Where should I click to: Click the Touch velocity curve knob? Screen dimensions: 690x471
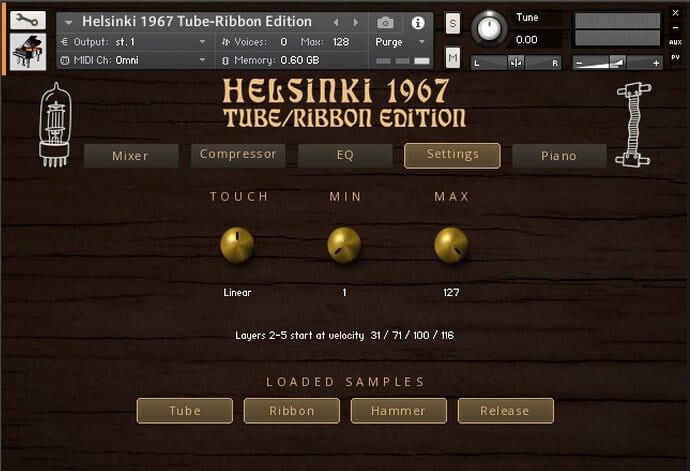237,245
